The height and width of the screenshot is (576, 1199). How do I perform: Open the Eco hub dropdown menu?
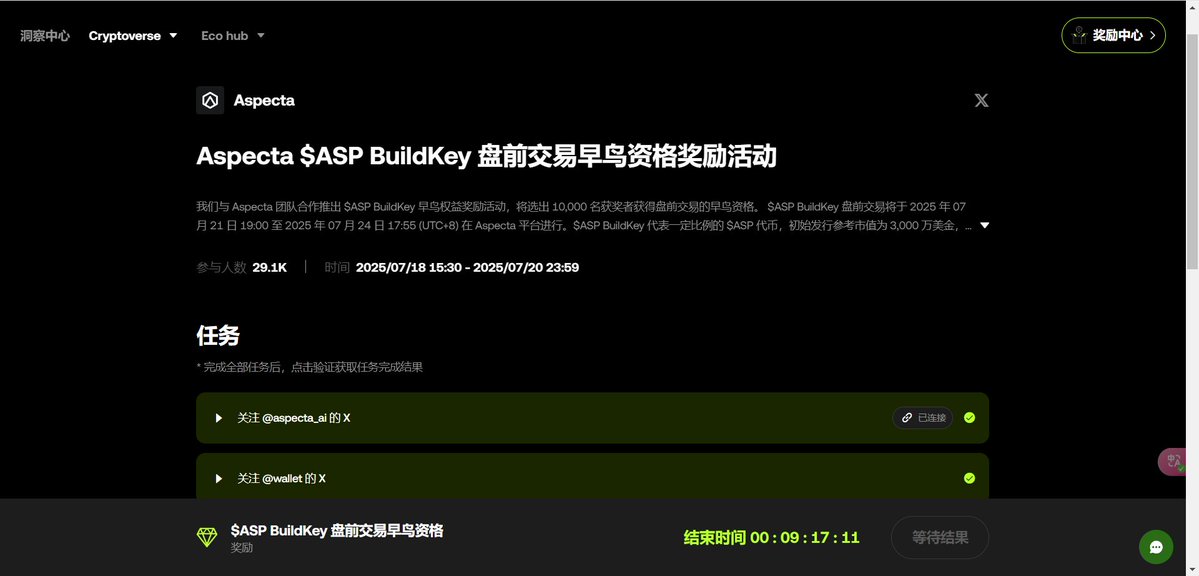point(232,36)
